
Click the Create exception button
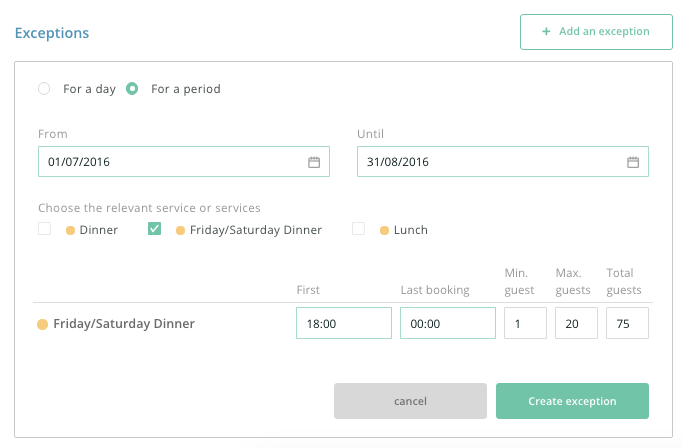(x=572, y=401)
